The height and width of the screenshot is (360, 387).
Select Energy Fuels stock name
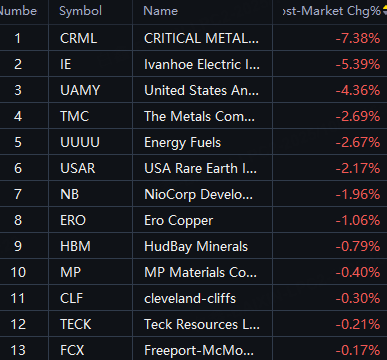182,142
